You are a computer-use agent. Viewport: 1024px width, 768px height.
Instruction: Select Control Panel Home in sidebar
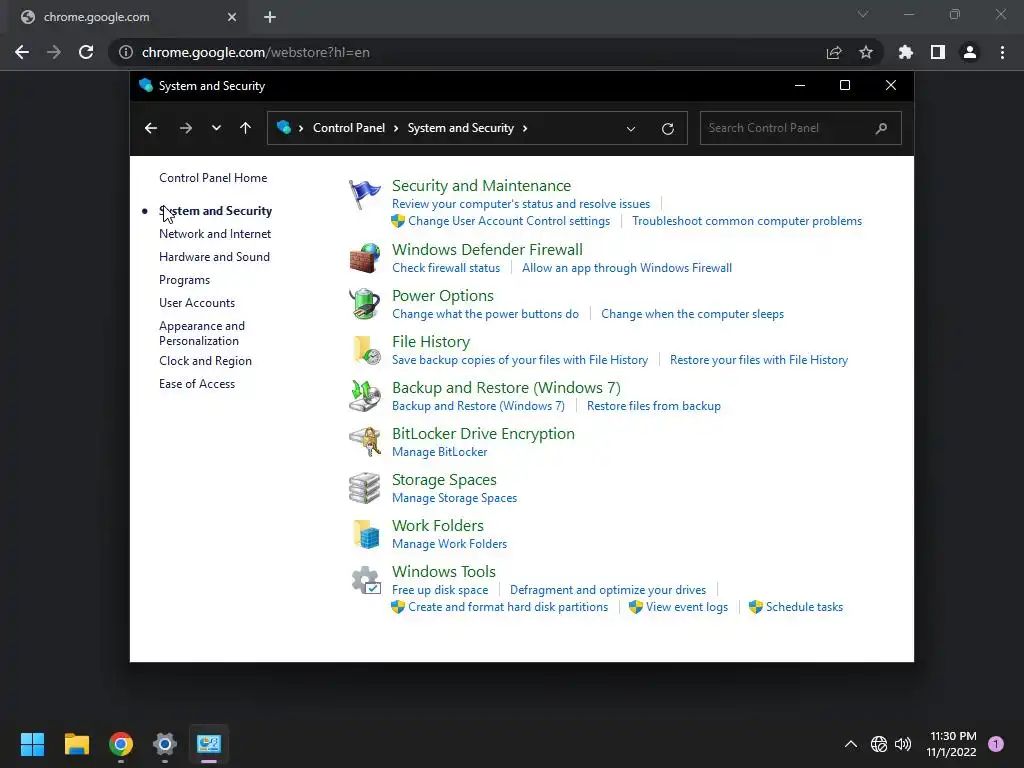(213, 178)
